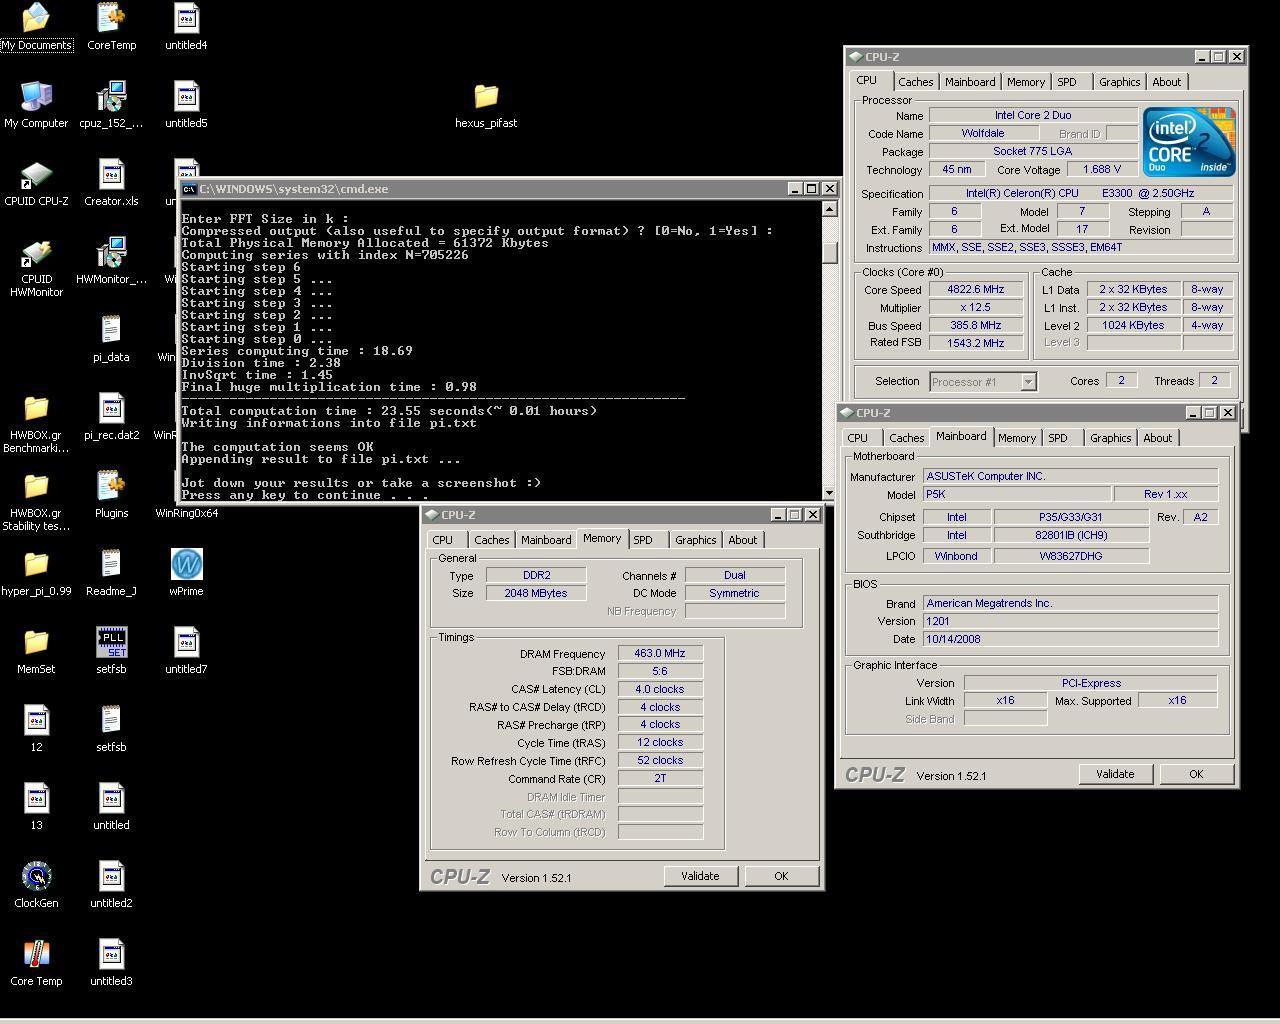Launch CPUID CPU-Z shortcut

tap(36, 183)
